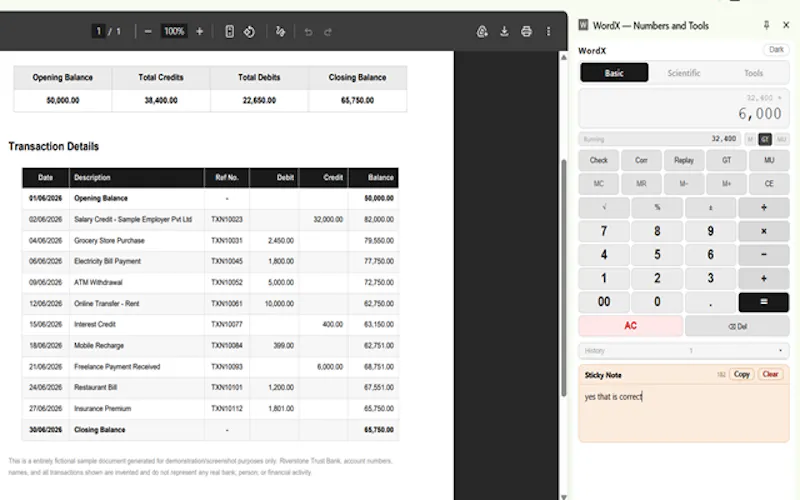The height and width of the screenshot is (500, 800).
Task: Switch to the Basic tab
Action: pos(614,73)
